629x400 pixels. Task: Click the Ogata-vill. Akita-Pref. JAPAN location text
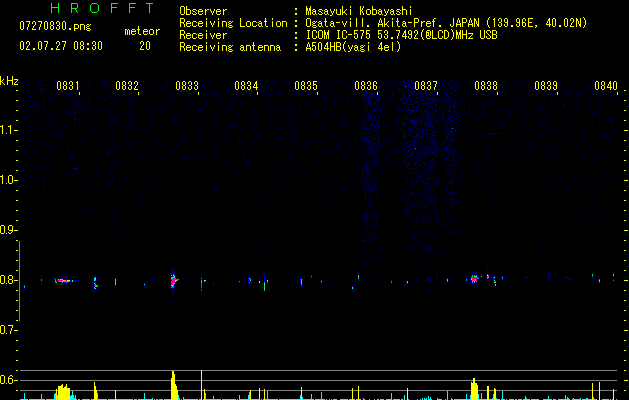pyautogui.click(x=446, y=23)
